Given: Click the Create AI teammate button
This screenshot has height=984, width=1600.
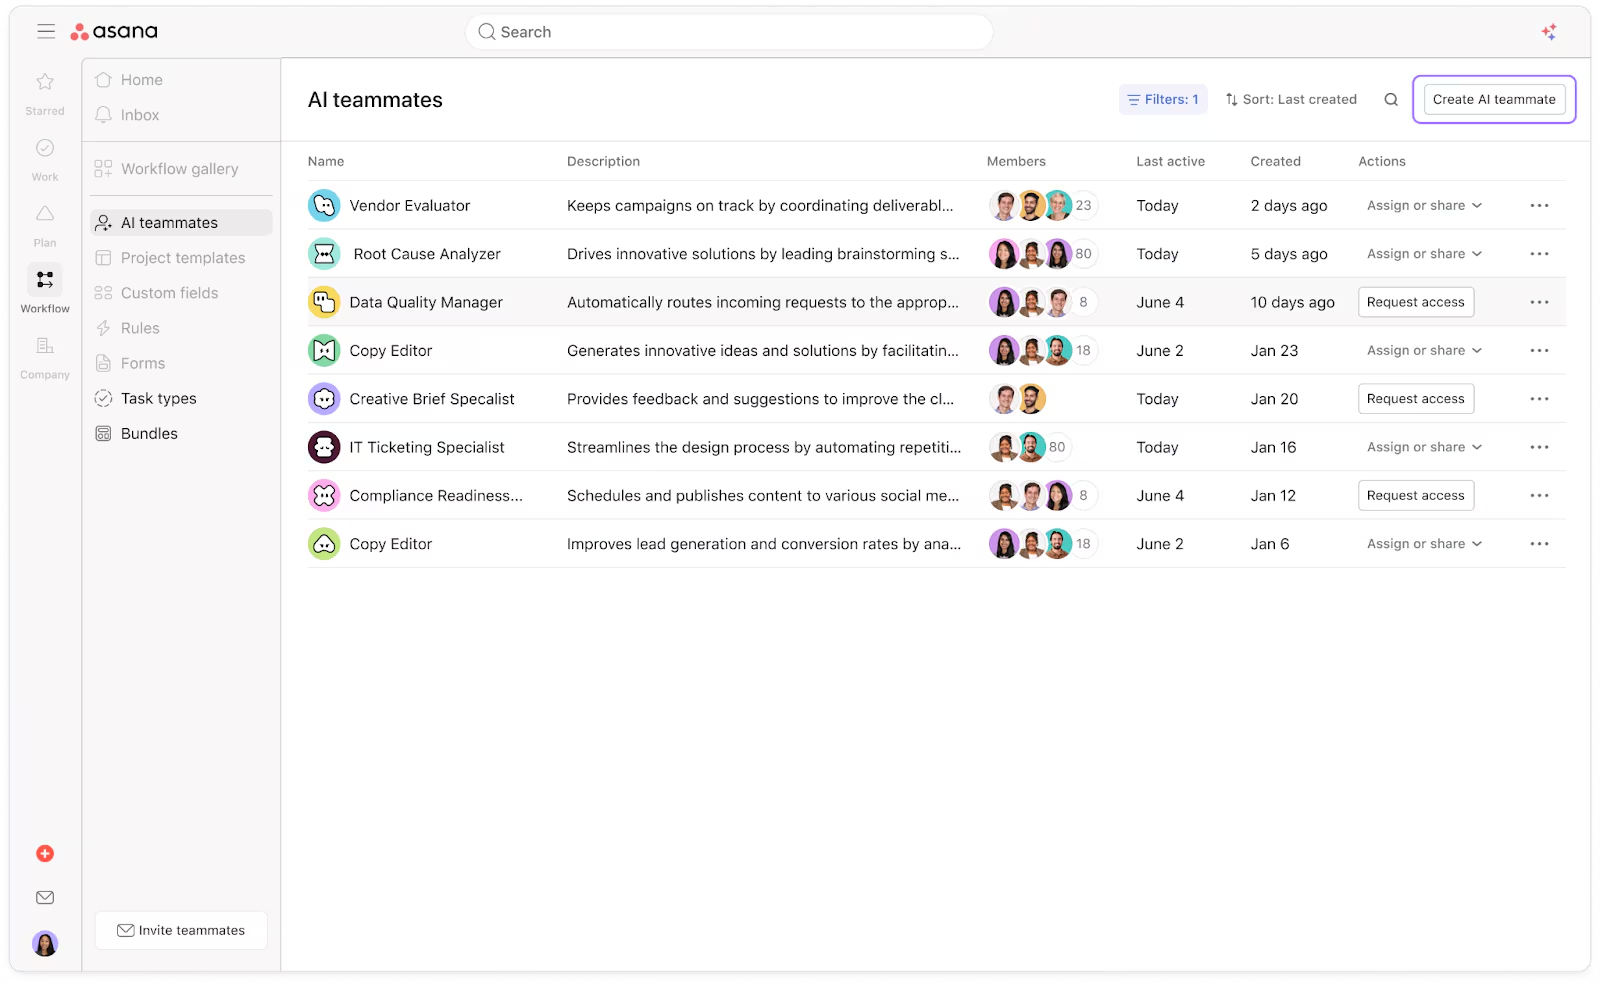Looking at the screenshot, I should [x=1494, y=100].
